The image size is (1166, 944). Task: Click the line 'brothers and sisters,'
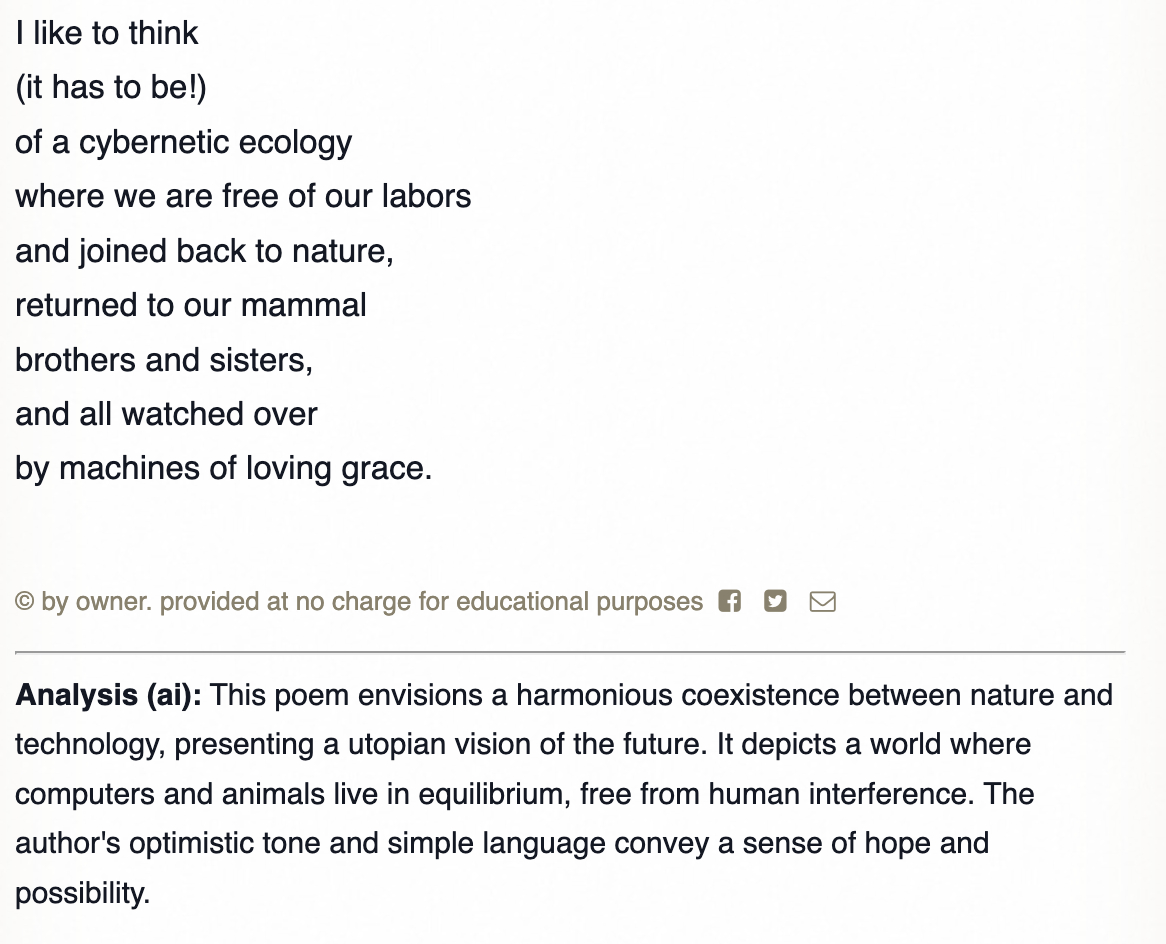(x=164, y=360)
